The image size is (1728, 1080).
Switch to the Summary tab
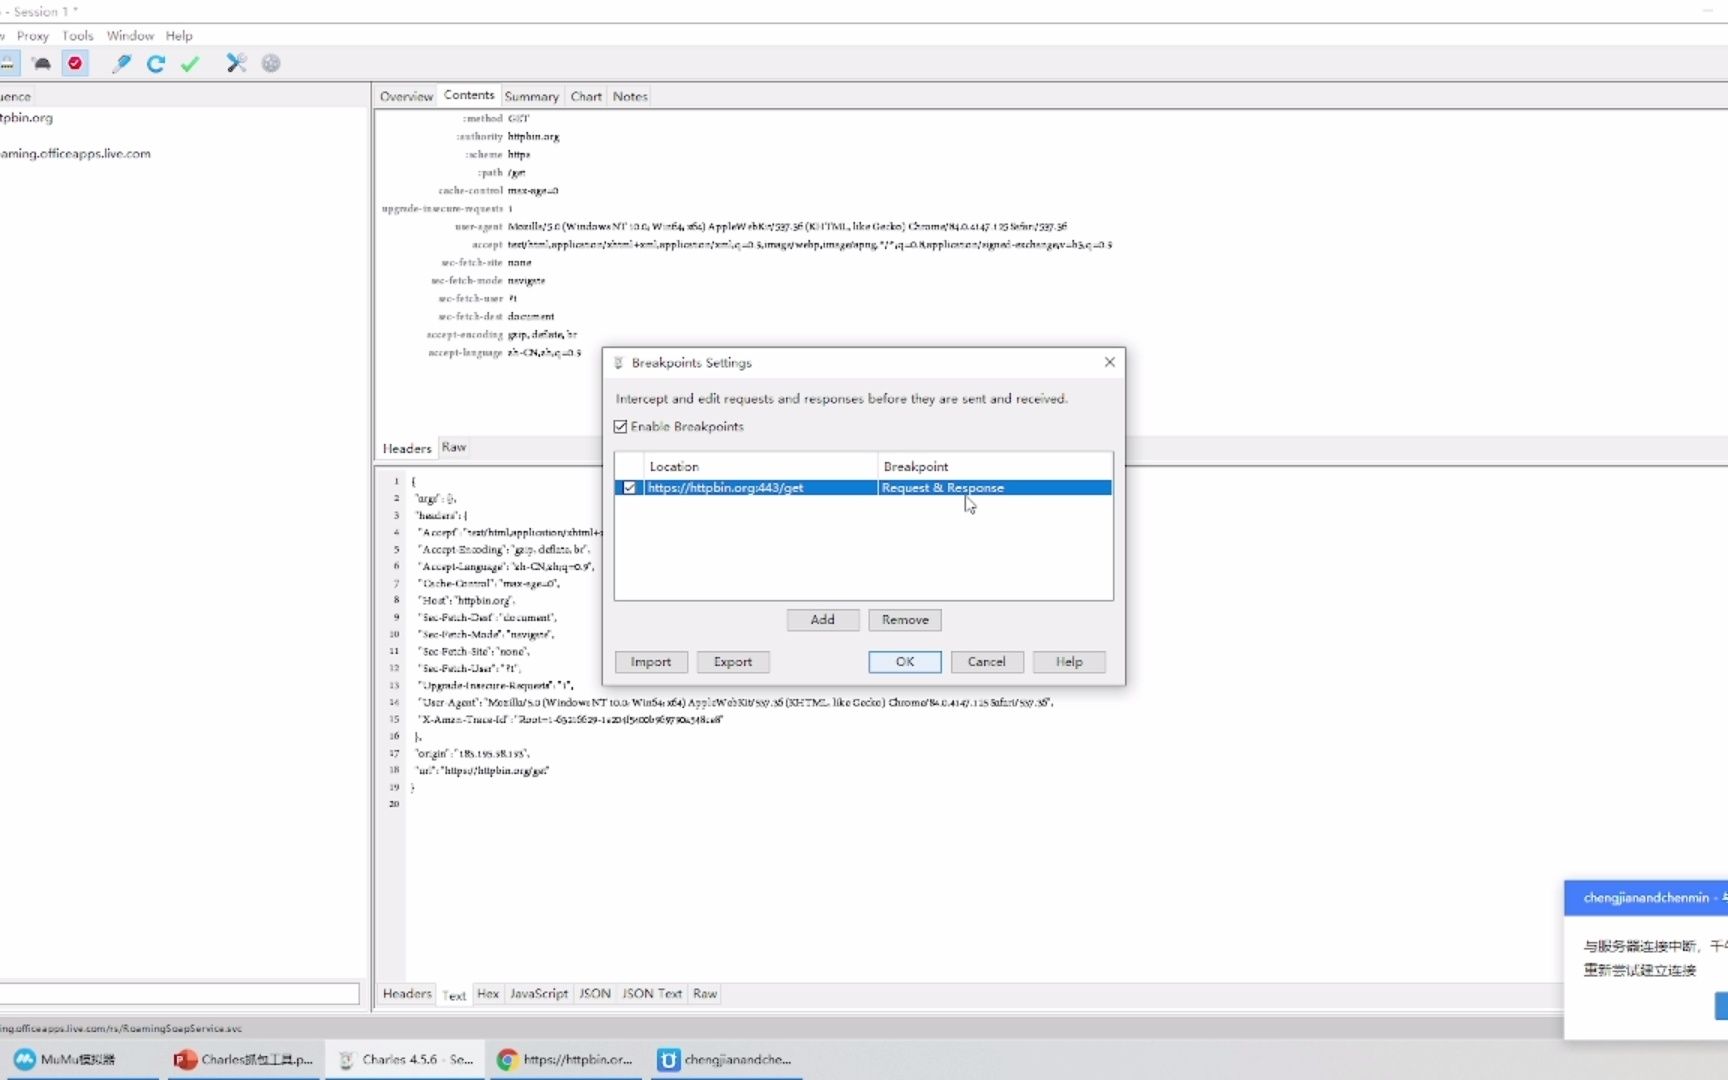531,96
